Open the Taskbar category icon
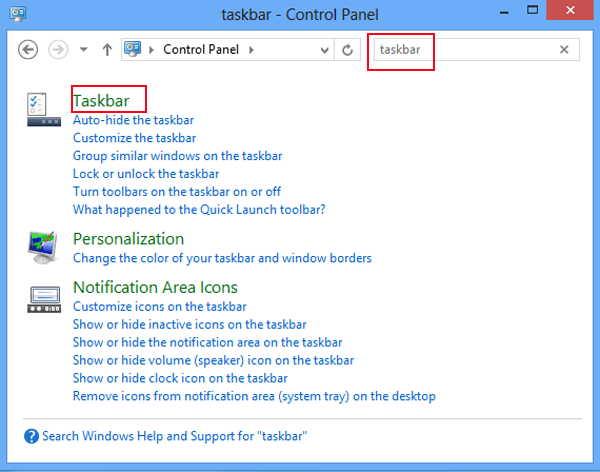This screenshot has width=600, height=472. [44, 109]
